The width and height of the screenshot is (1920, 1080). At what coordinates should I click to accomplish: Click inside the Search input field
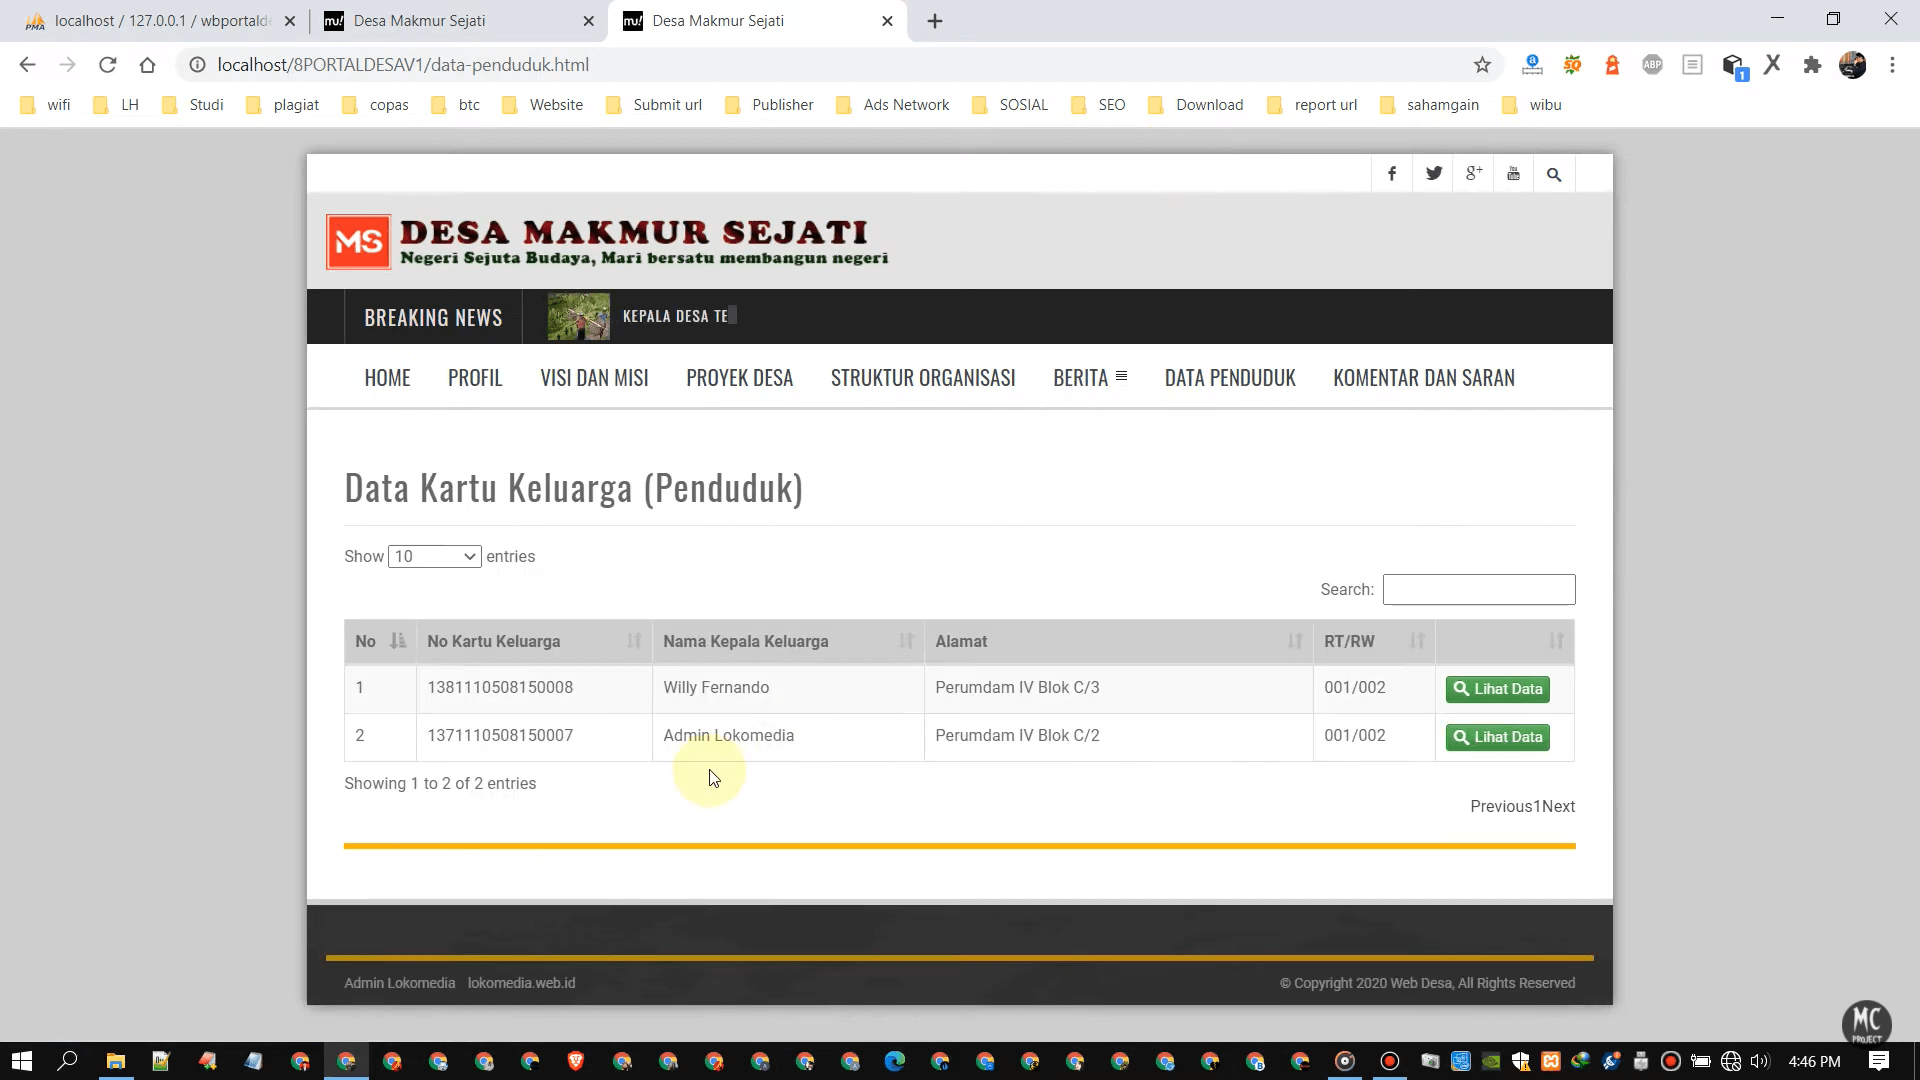tap(1478, 589)
